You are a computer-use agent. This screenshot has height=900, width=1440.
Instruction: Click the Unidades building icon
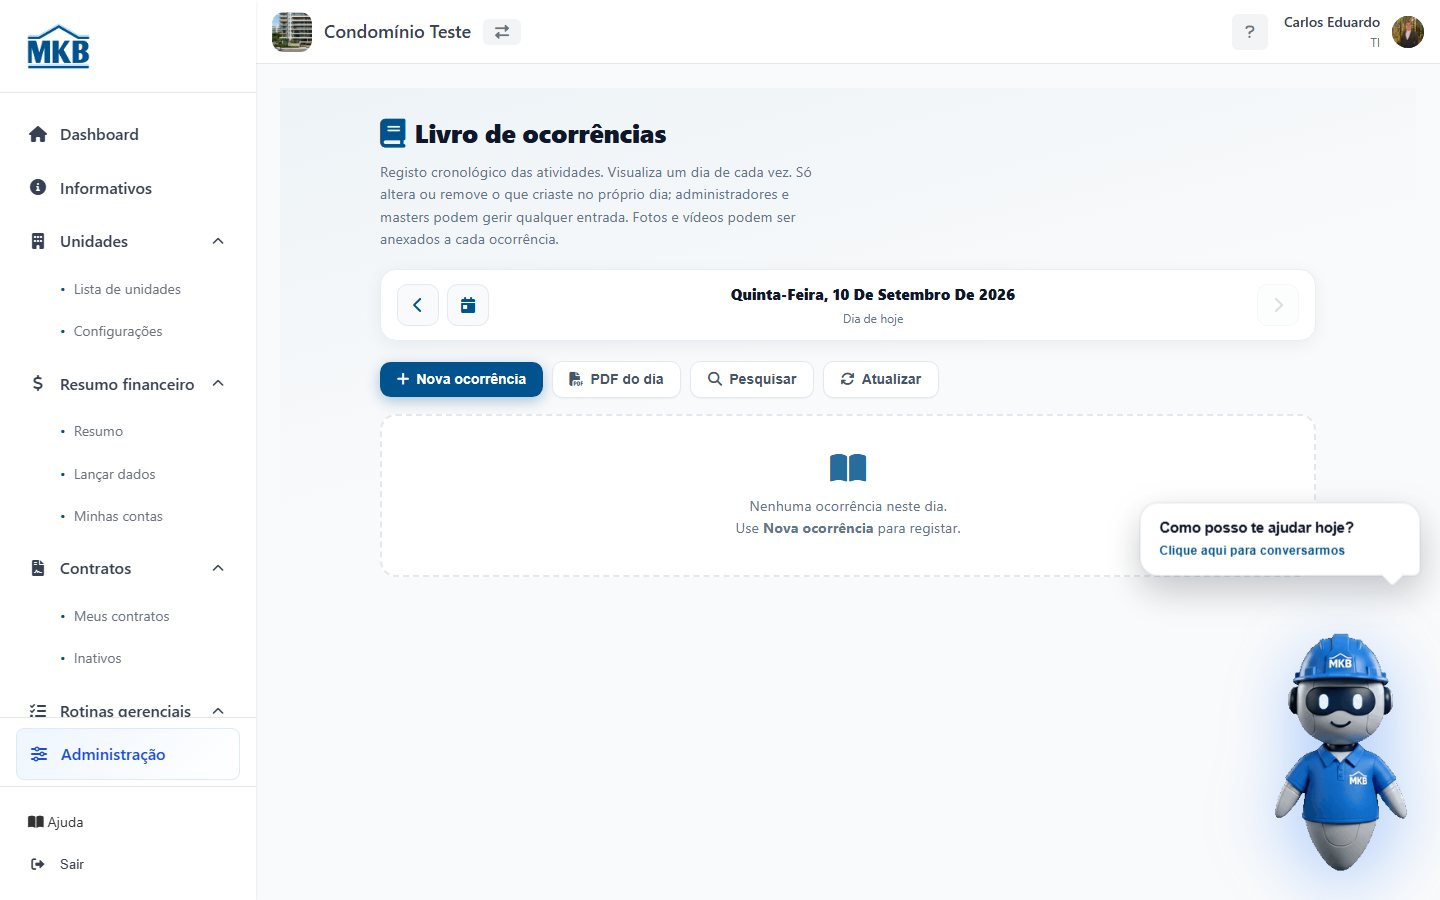click(x=38, y=241)
